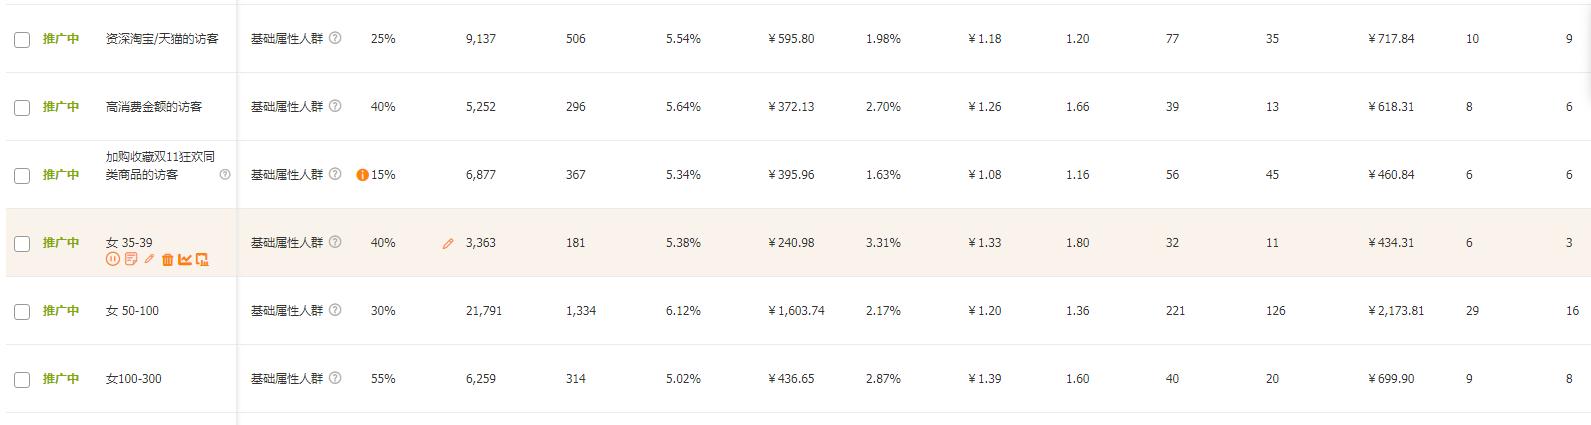Select the checkbox for the 女 35-39 row

pyautogui.click(x=22, y=244)
